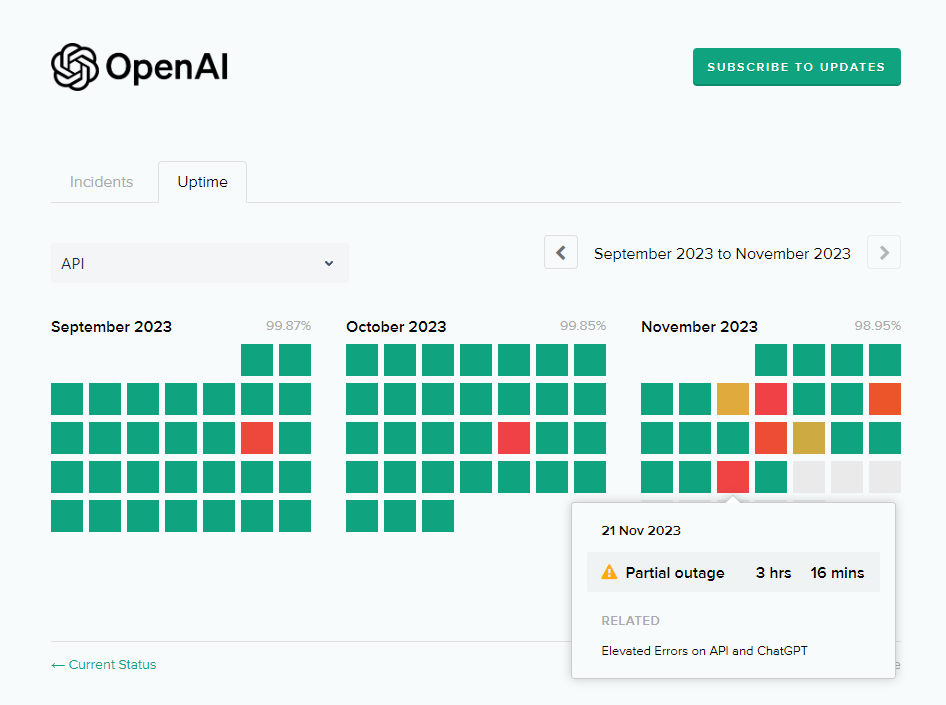Click the right chevron next-period button
Image resolution: width=946 pixels, height=705 pixels.
[884, 252]
